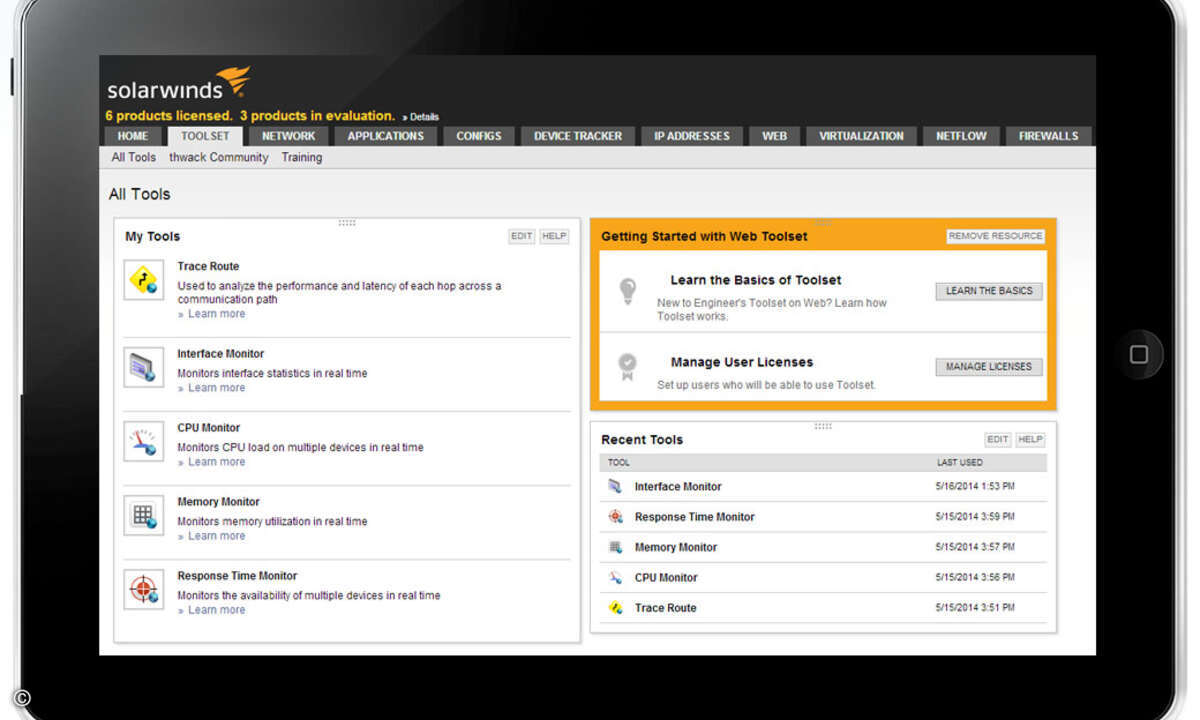Open Response Time Monitor link in Recent Tools

pyautogui.click(x=694, y=517)
